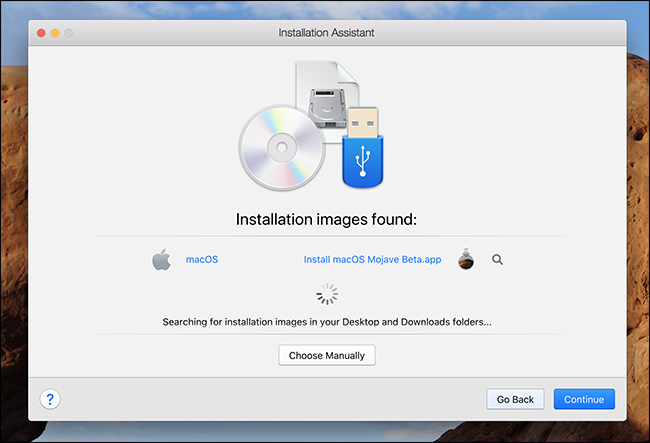Open help with the question mark button
This screenshot has width=650, height=443.
click(50, 399)
